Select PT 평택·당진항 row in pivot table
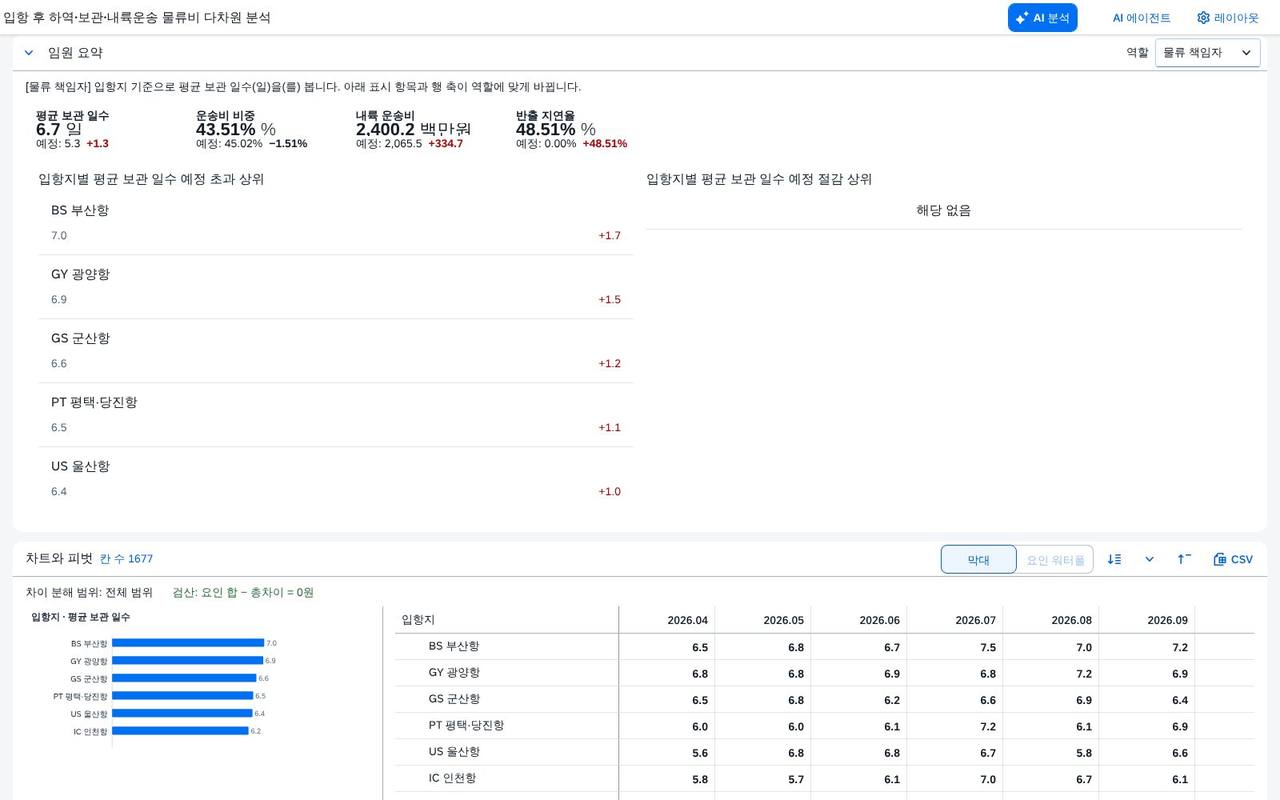Image resolution: width=1280 pixels, height=800 pixels. (x=825, y=726)
